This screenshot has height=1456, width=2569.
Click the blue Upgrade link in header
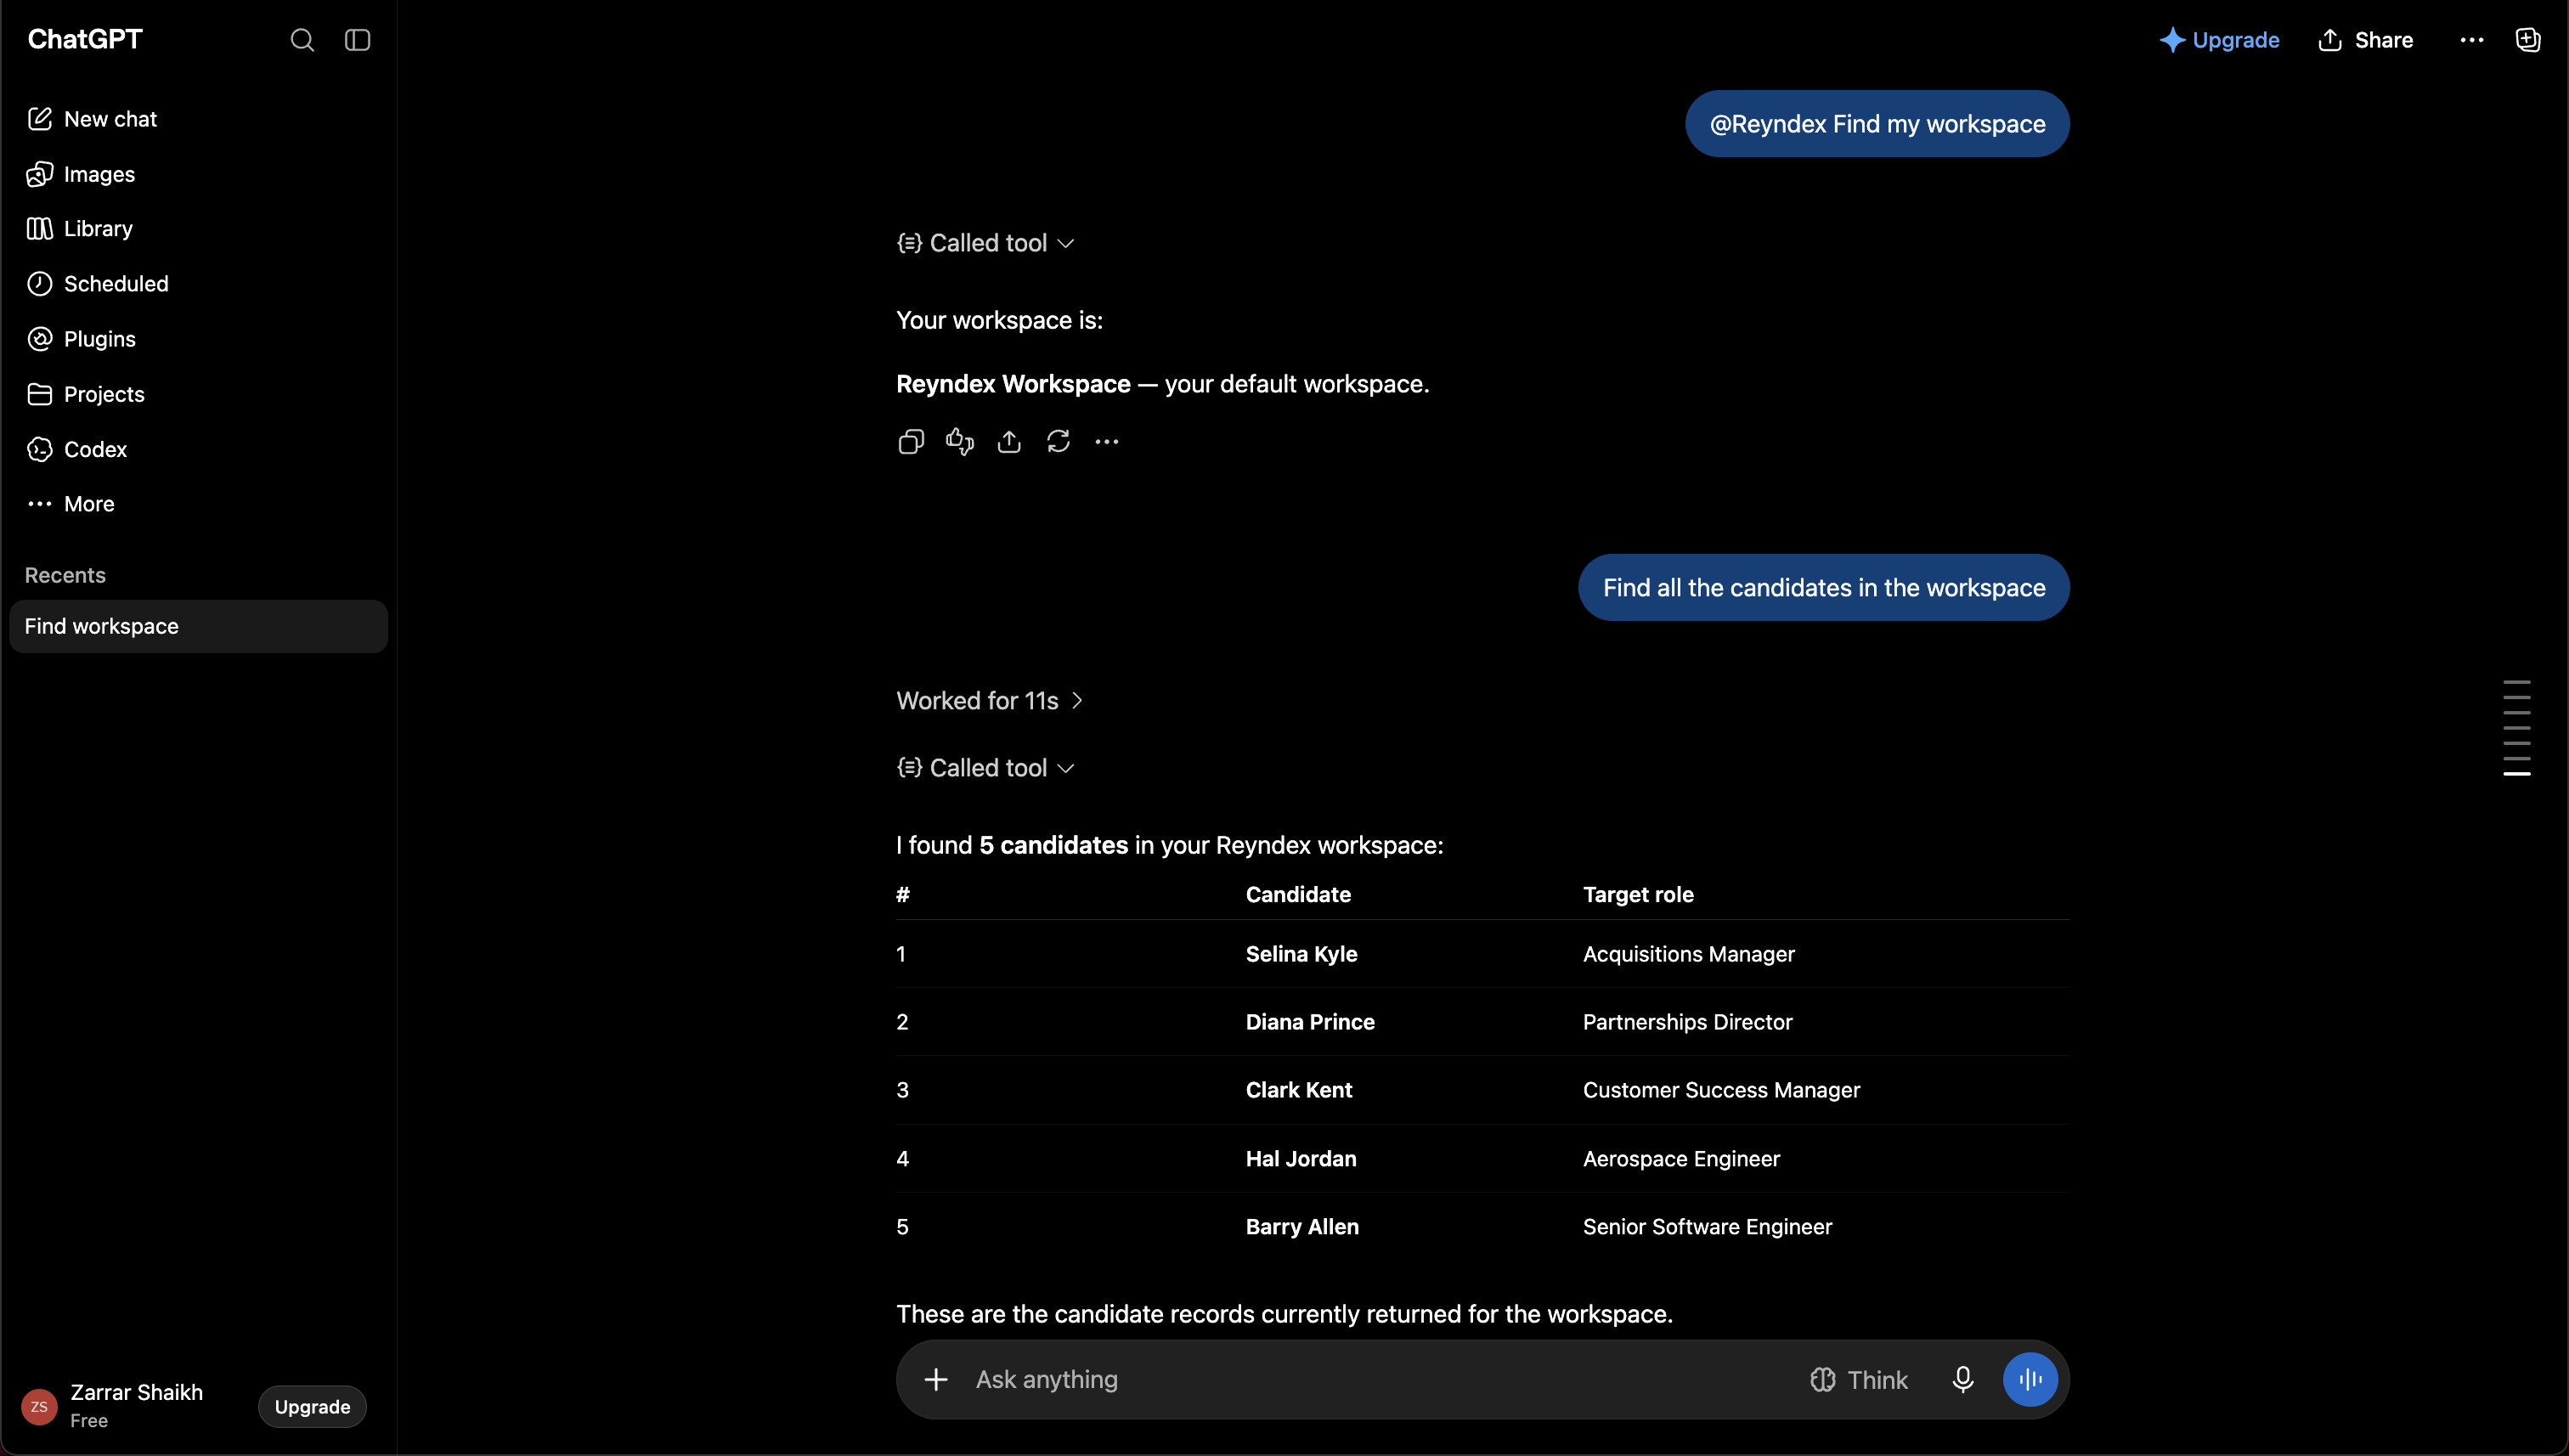tap(2219, 40)
